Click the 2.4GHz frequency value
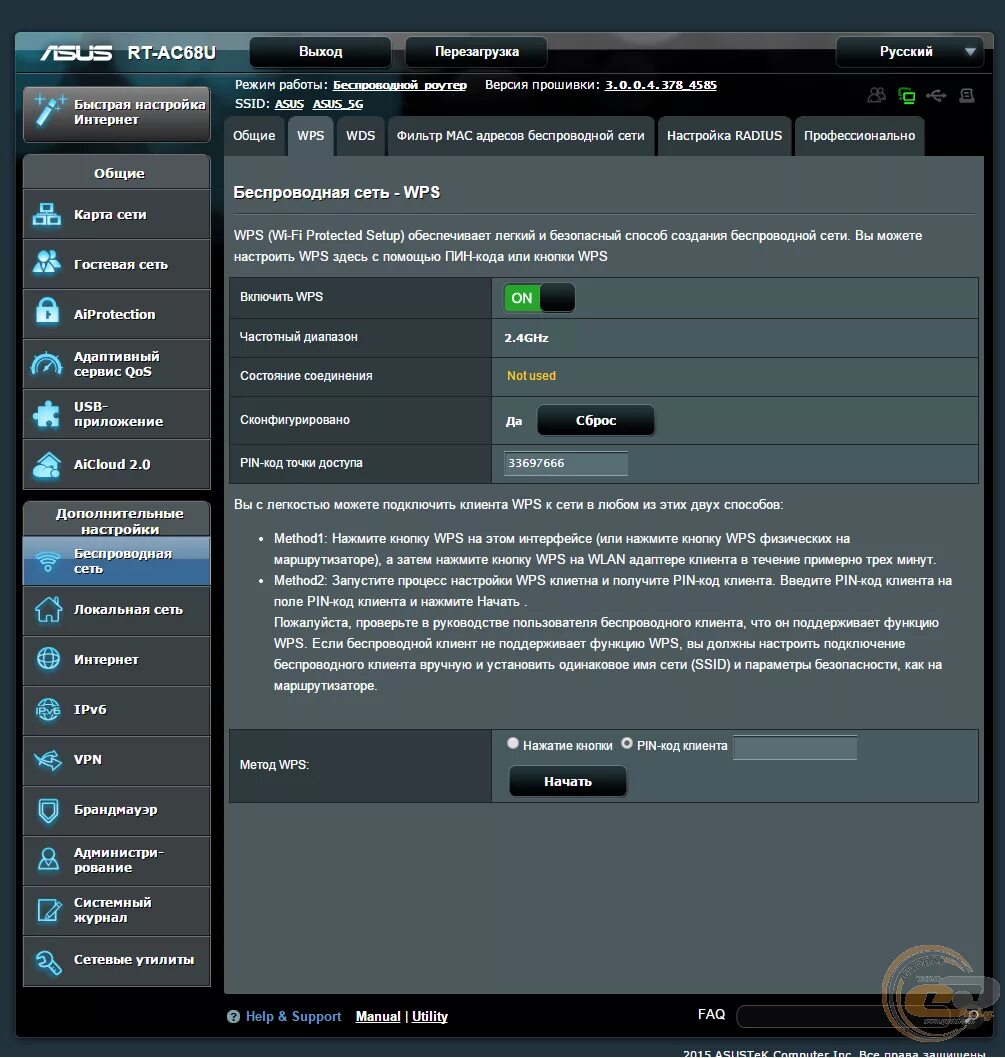Image resolution: width=1005 pixels, height=1058 pixels. point(526,338)
